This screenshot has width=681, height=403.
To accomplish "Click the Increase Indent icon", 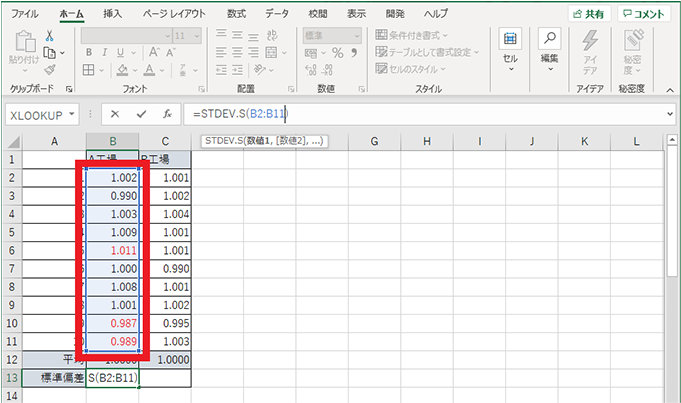I will click(x=237, y=69).
